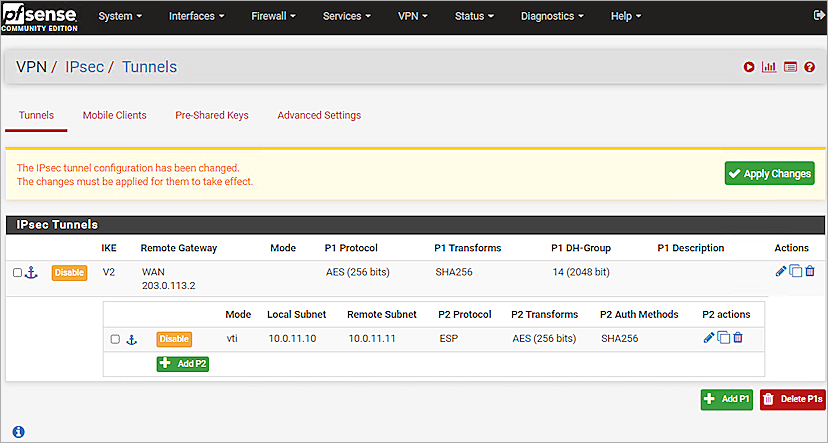828x443 pixels.
Task: Edit the vti P2 entry via its pencil icon
Action: pyautogui.click(x=709, y=339)
